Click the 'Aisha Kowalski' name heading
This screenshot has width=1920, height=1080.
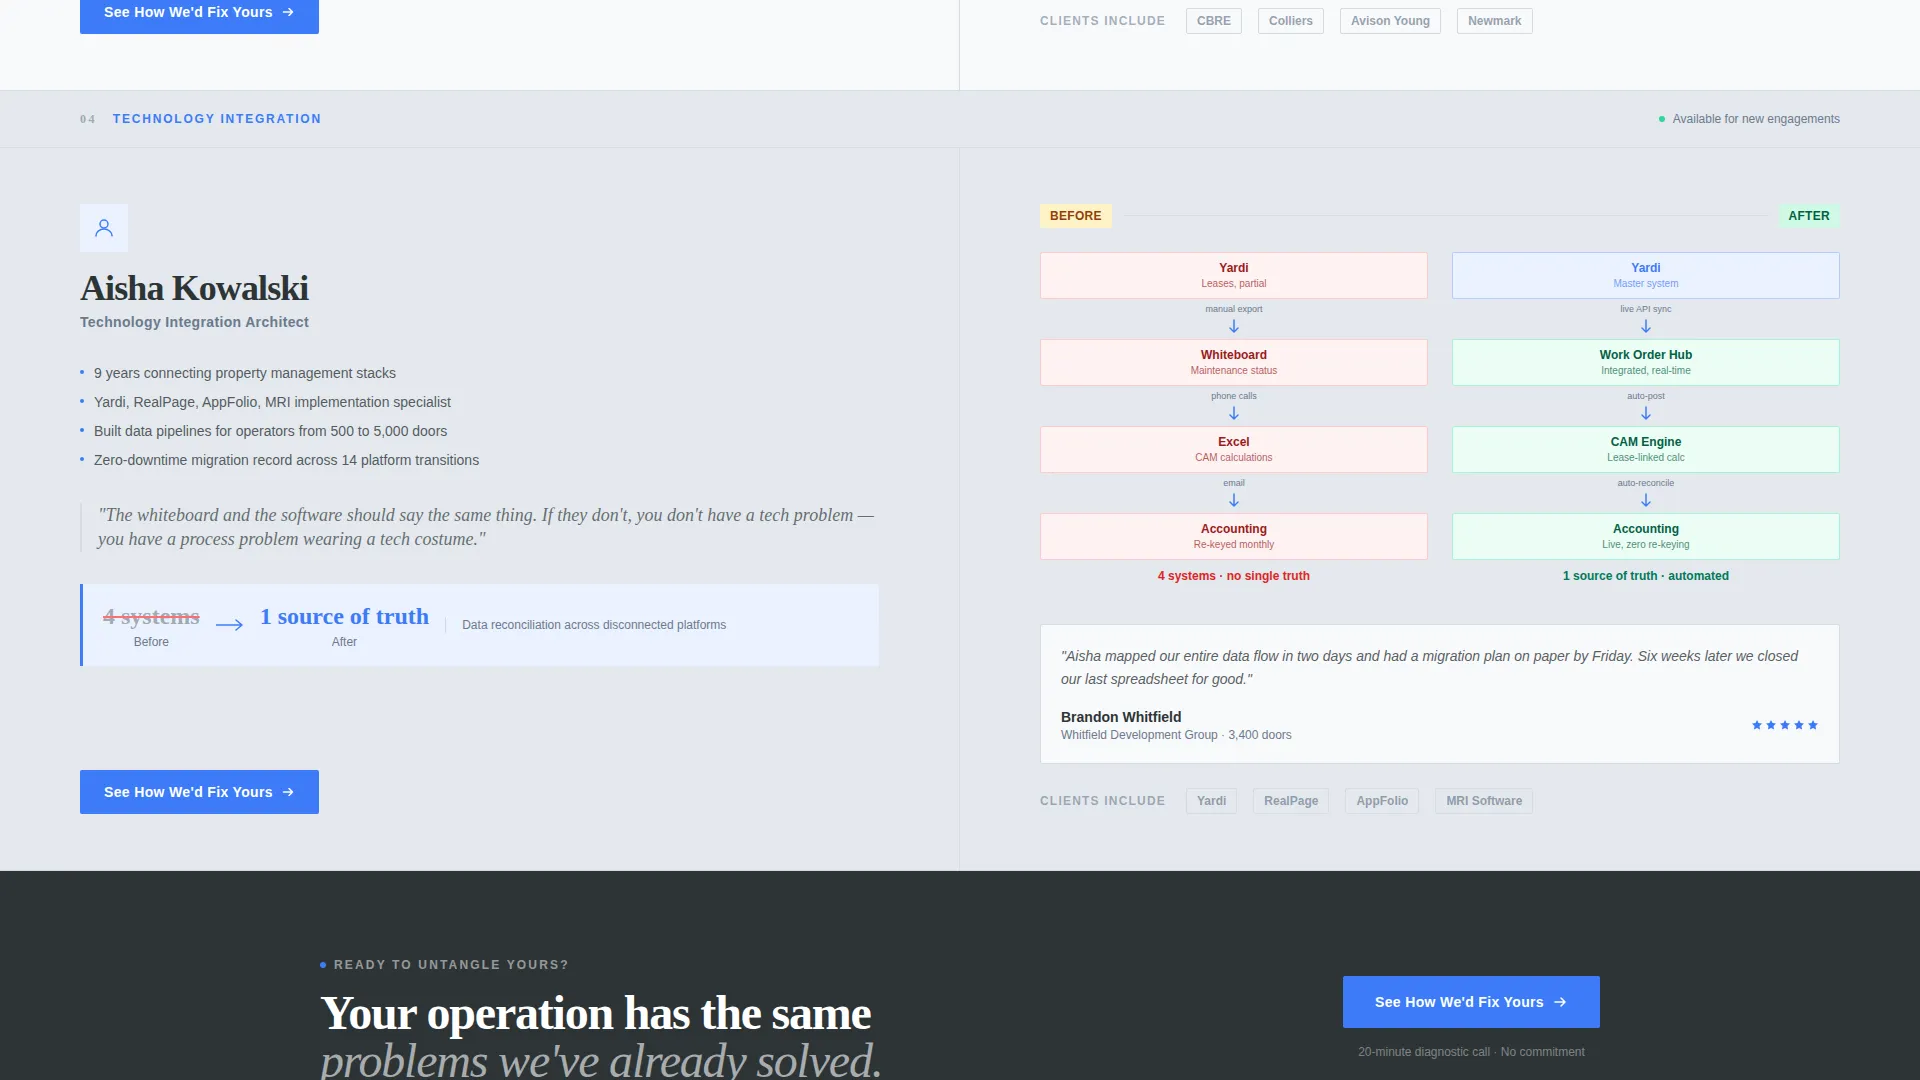[x=194, y=288]
